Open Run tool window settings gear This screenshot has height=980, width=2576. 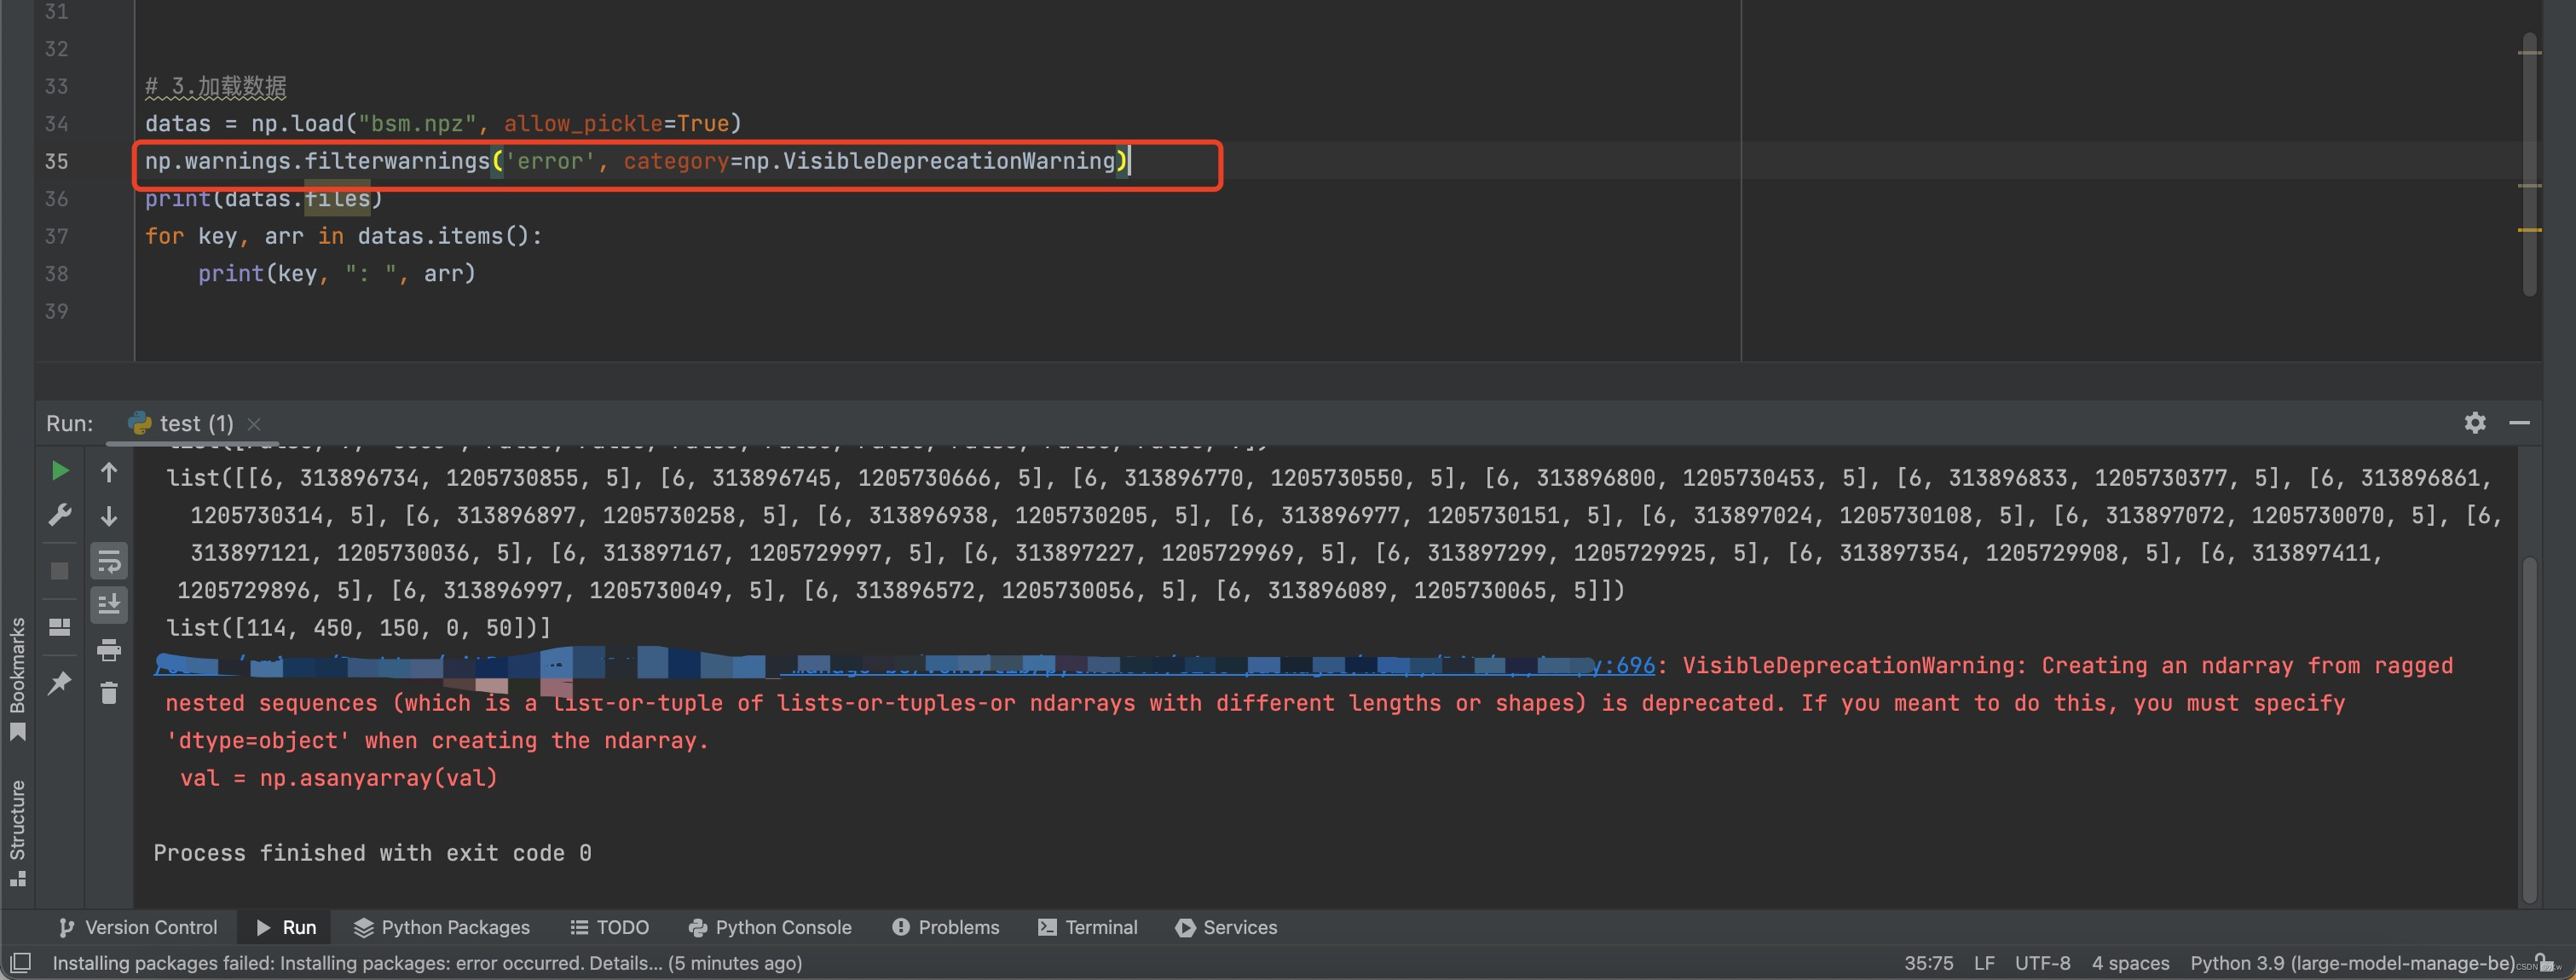tap(2476, 423)
